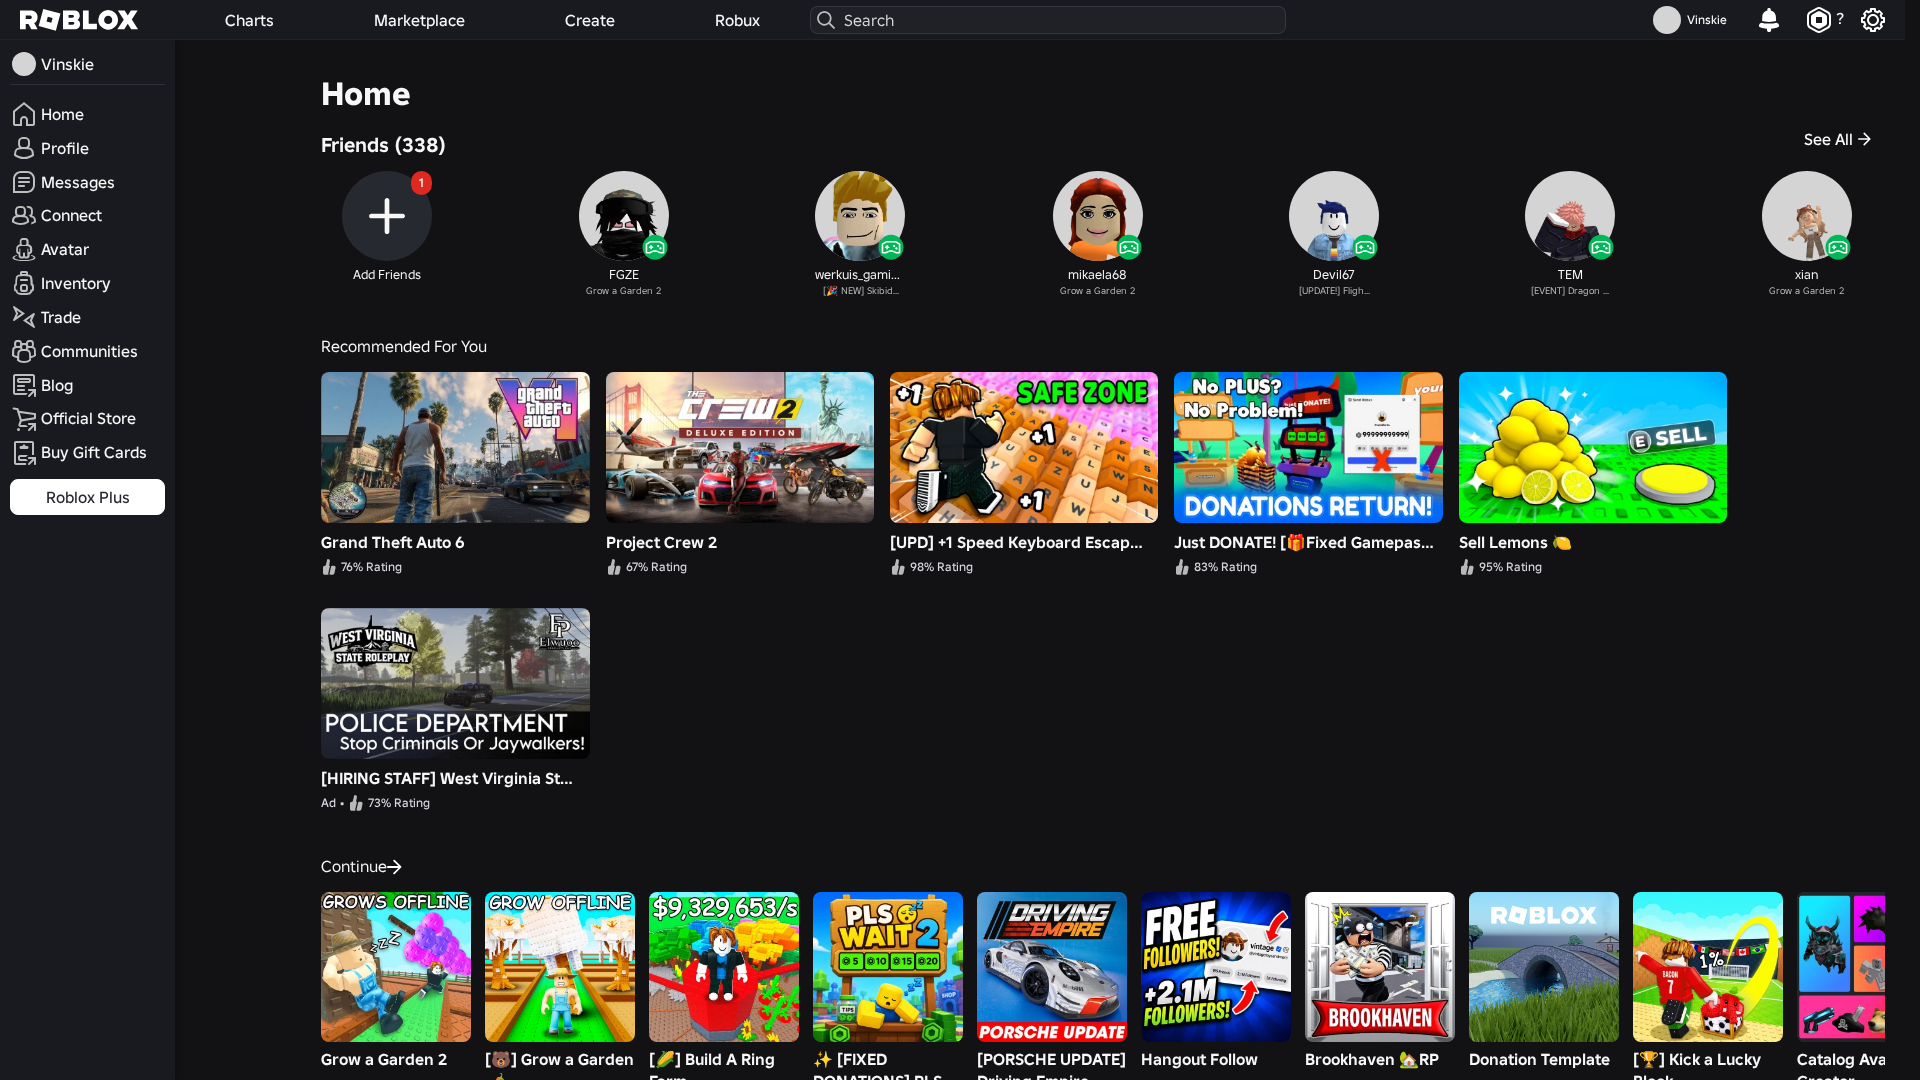Click the Roblox Plus button
Viewport: 1920px width, 1080px height.
pos(87,497)
